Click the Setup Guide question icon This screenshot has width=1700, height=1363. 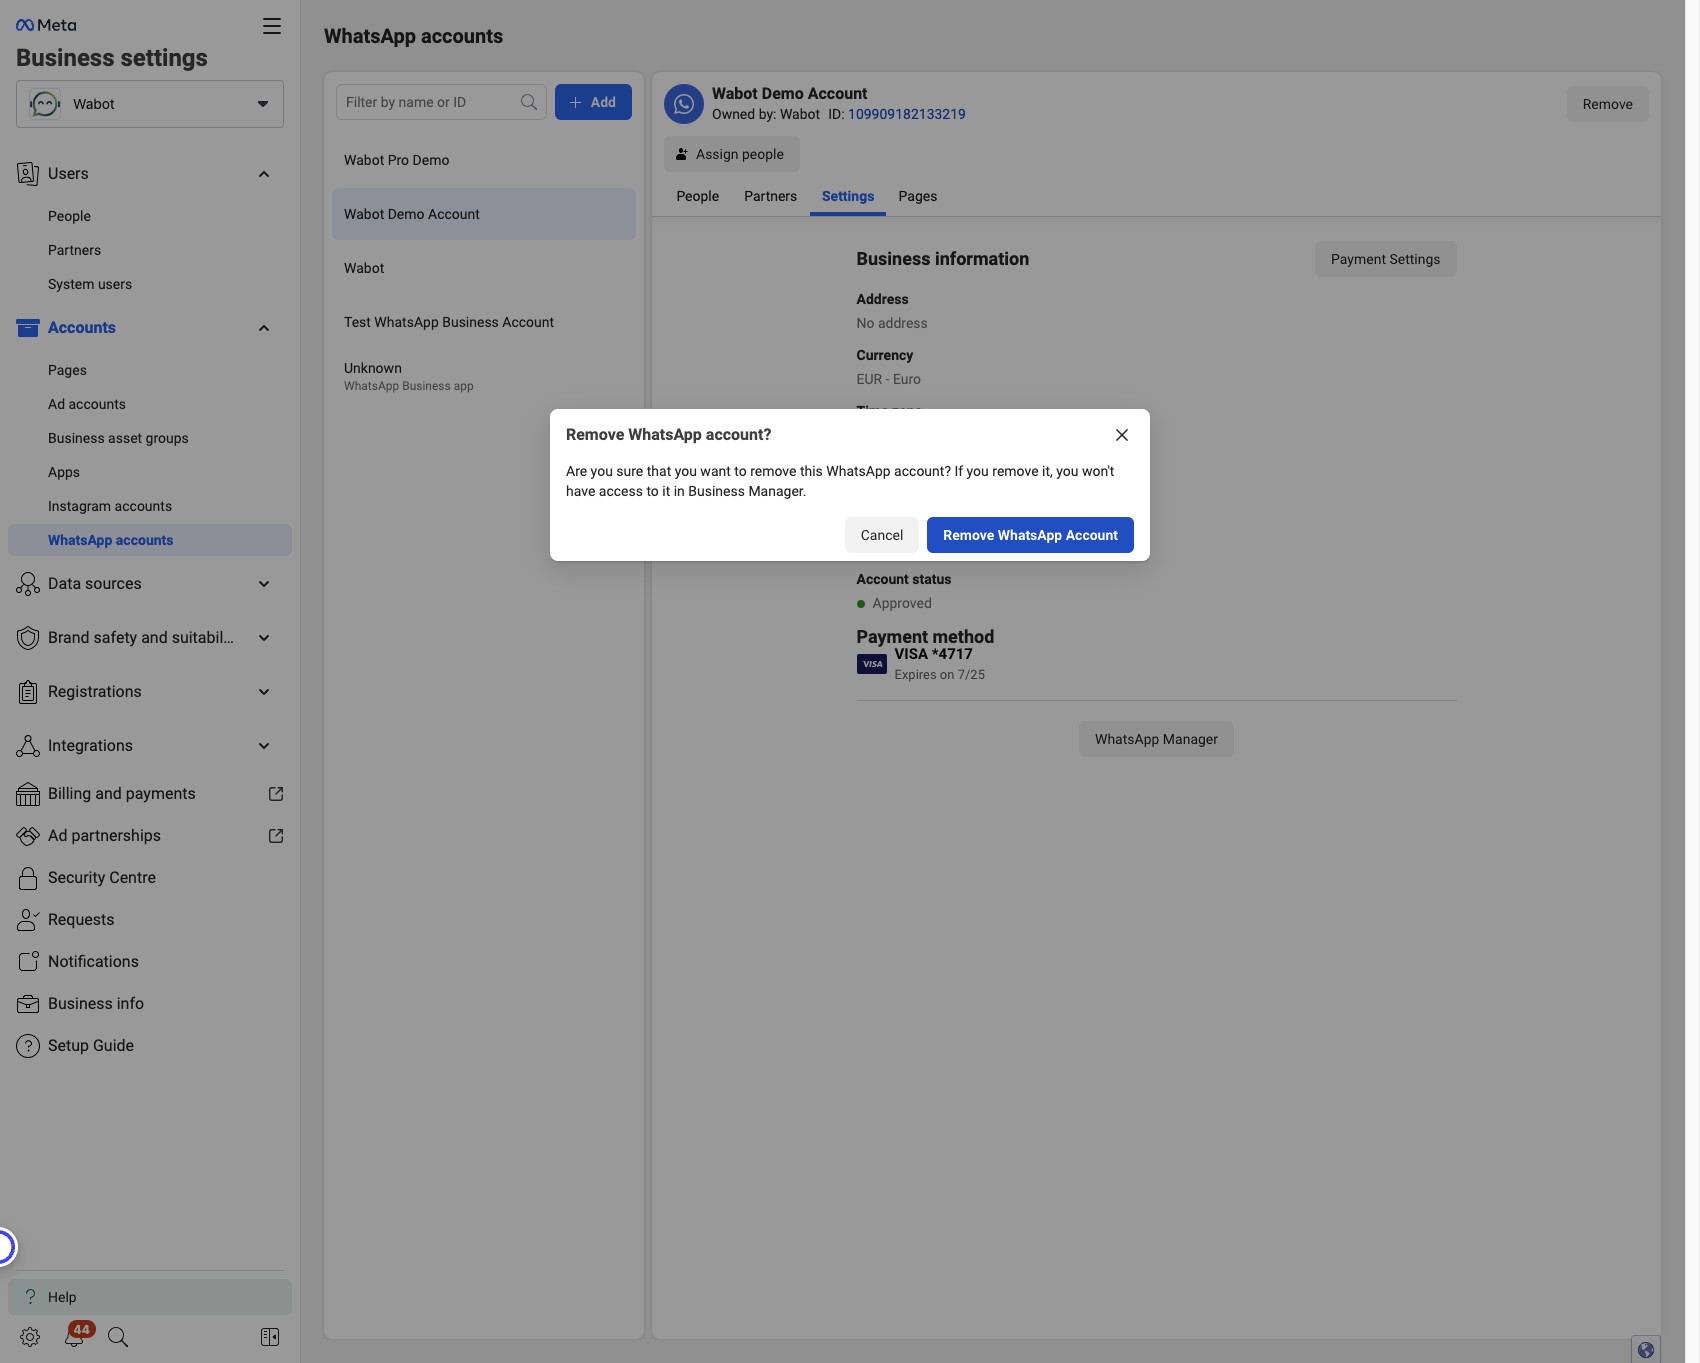click(x=28, y=1046)
